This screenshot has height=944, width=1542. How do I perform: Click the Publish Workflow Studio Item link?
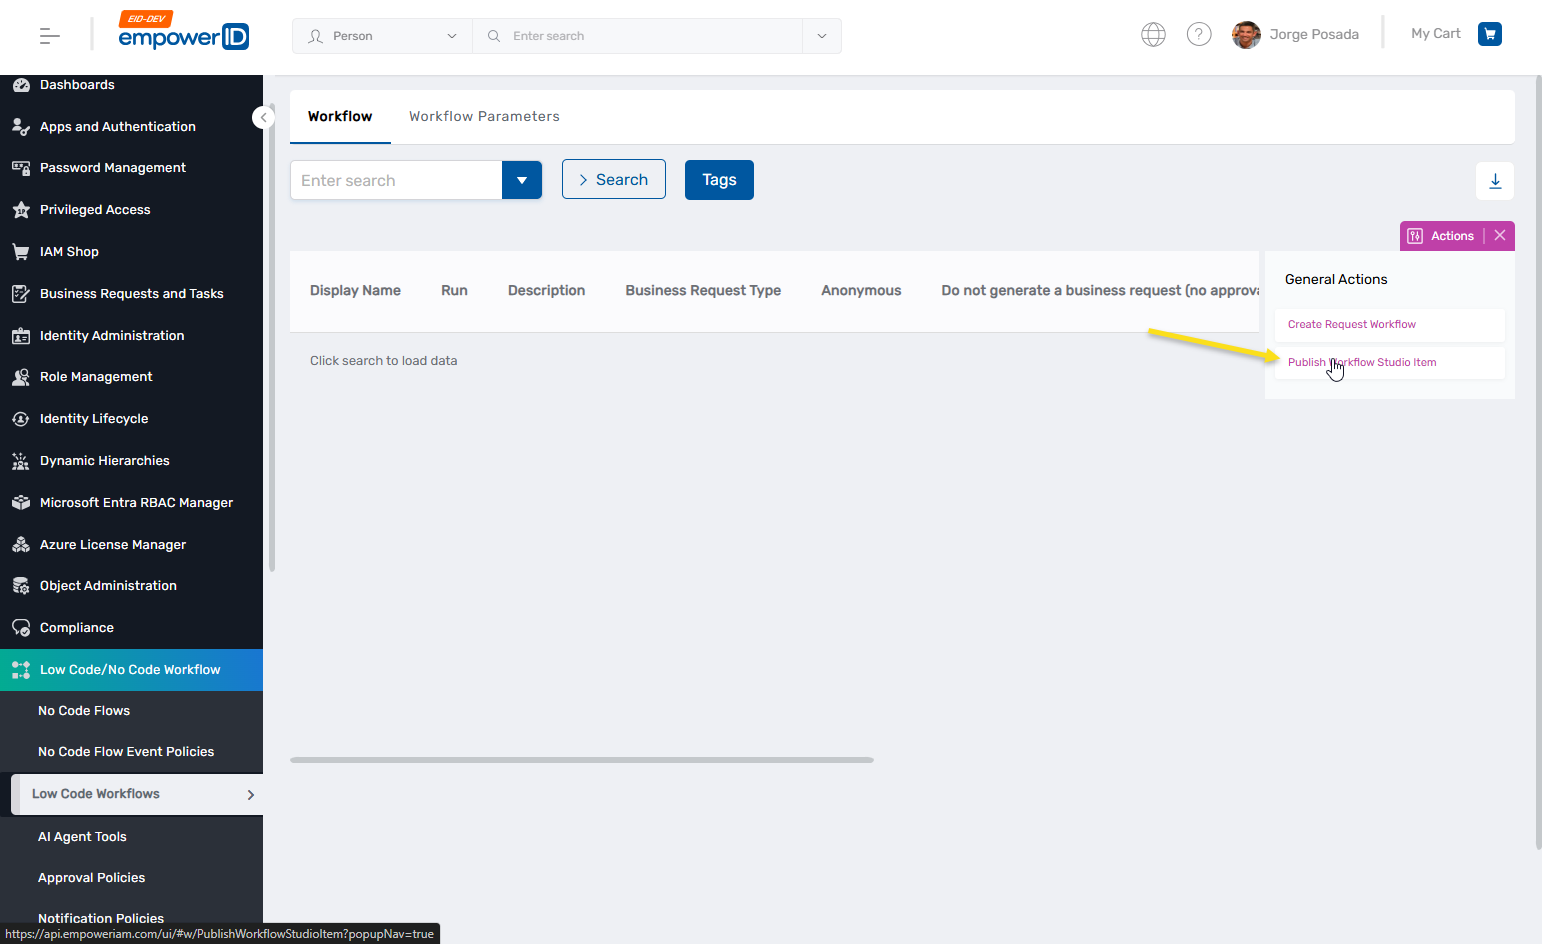click(1362, 362)
